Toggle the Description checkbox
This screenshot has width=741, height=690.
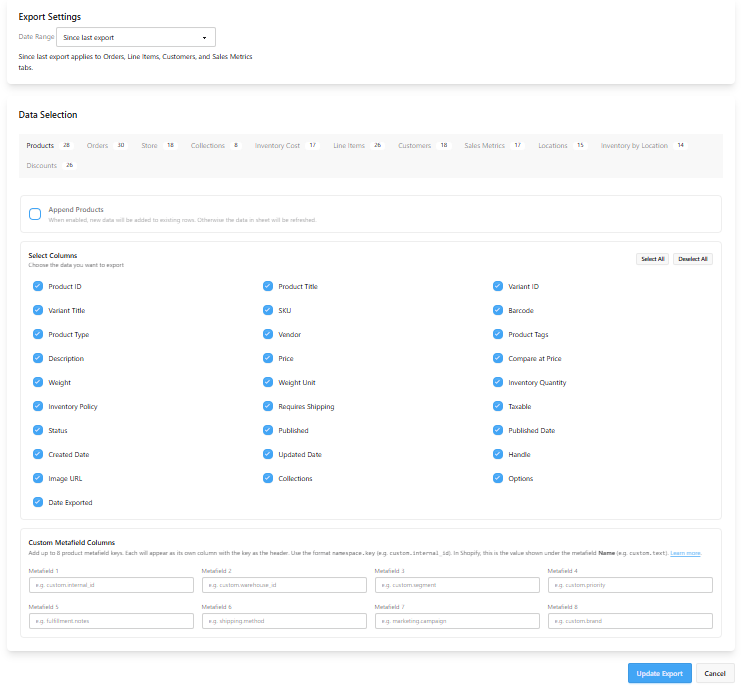click(38, 358)
